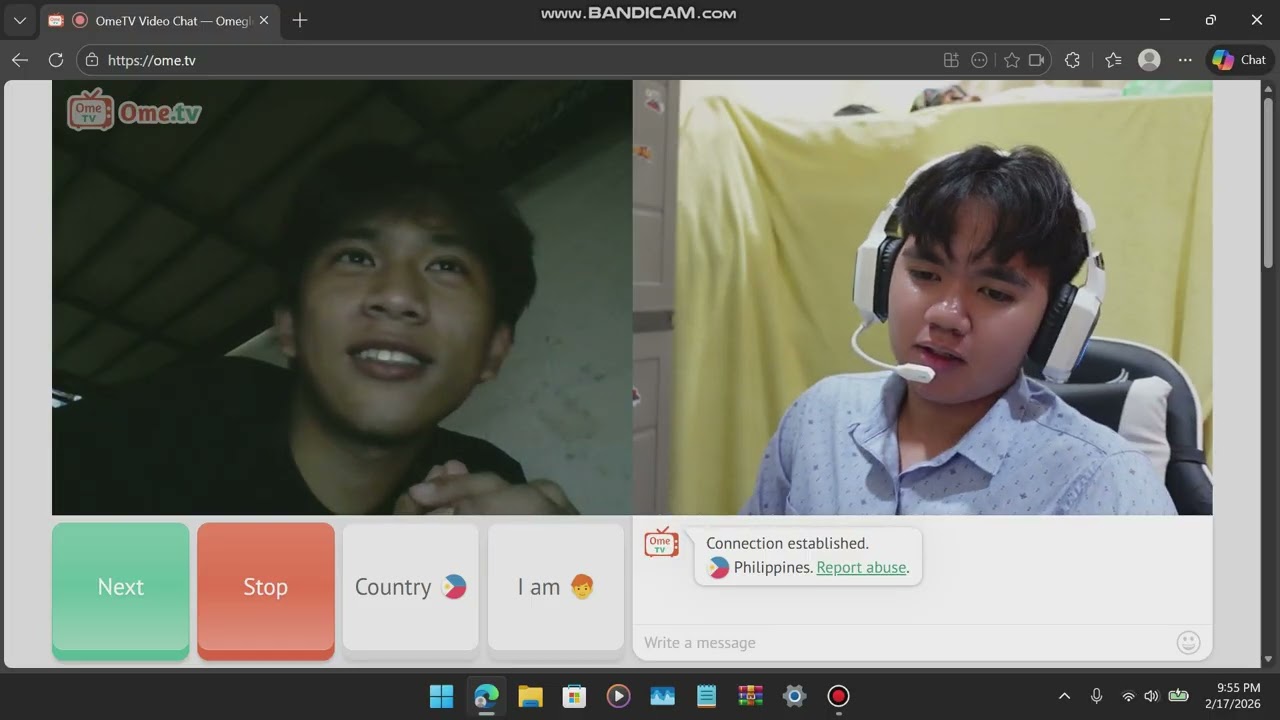Open the Country selector
The height and width of the screenshot is (720, 1280).
411,588
